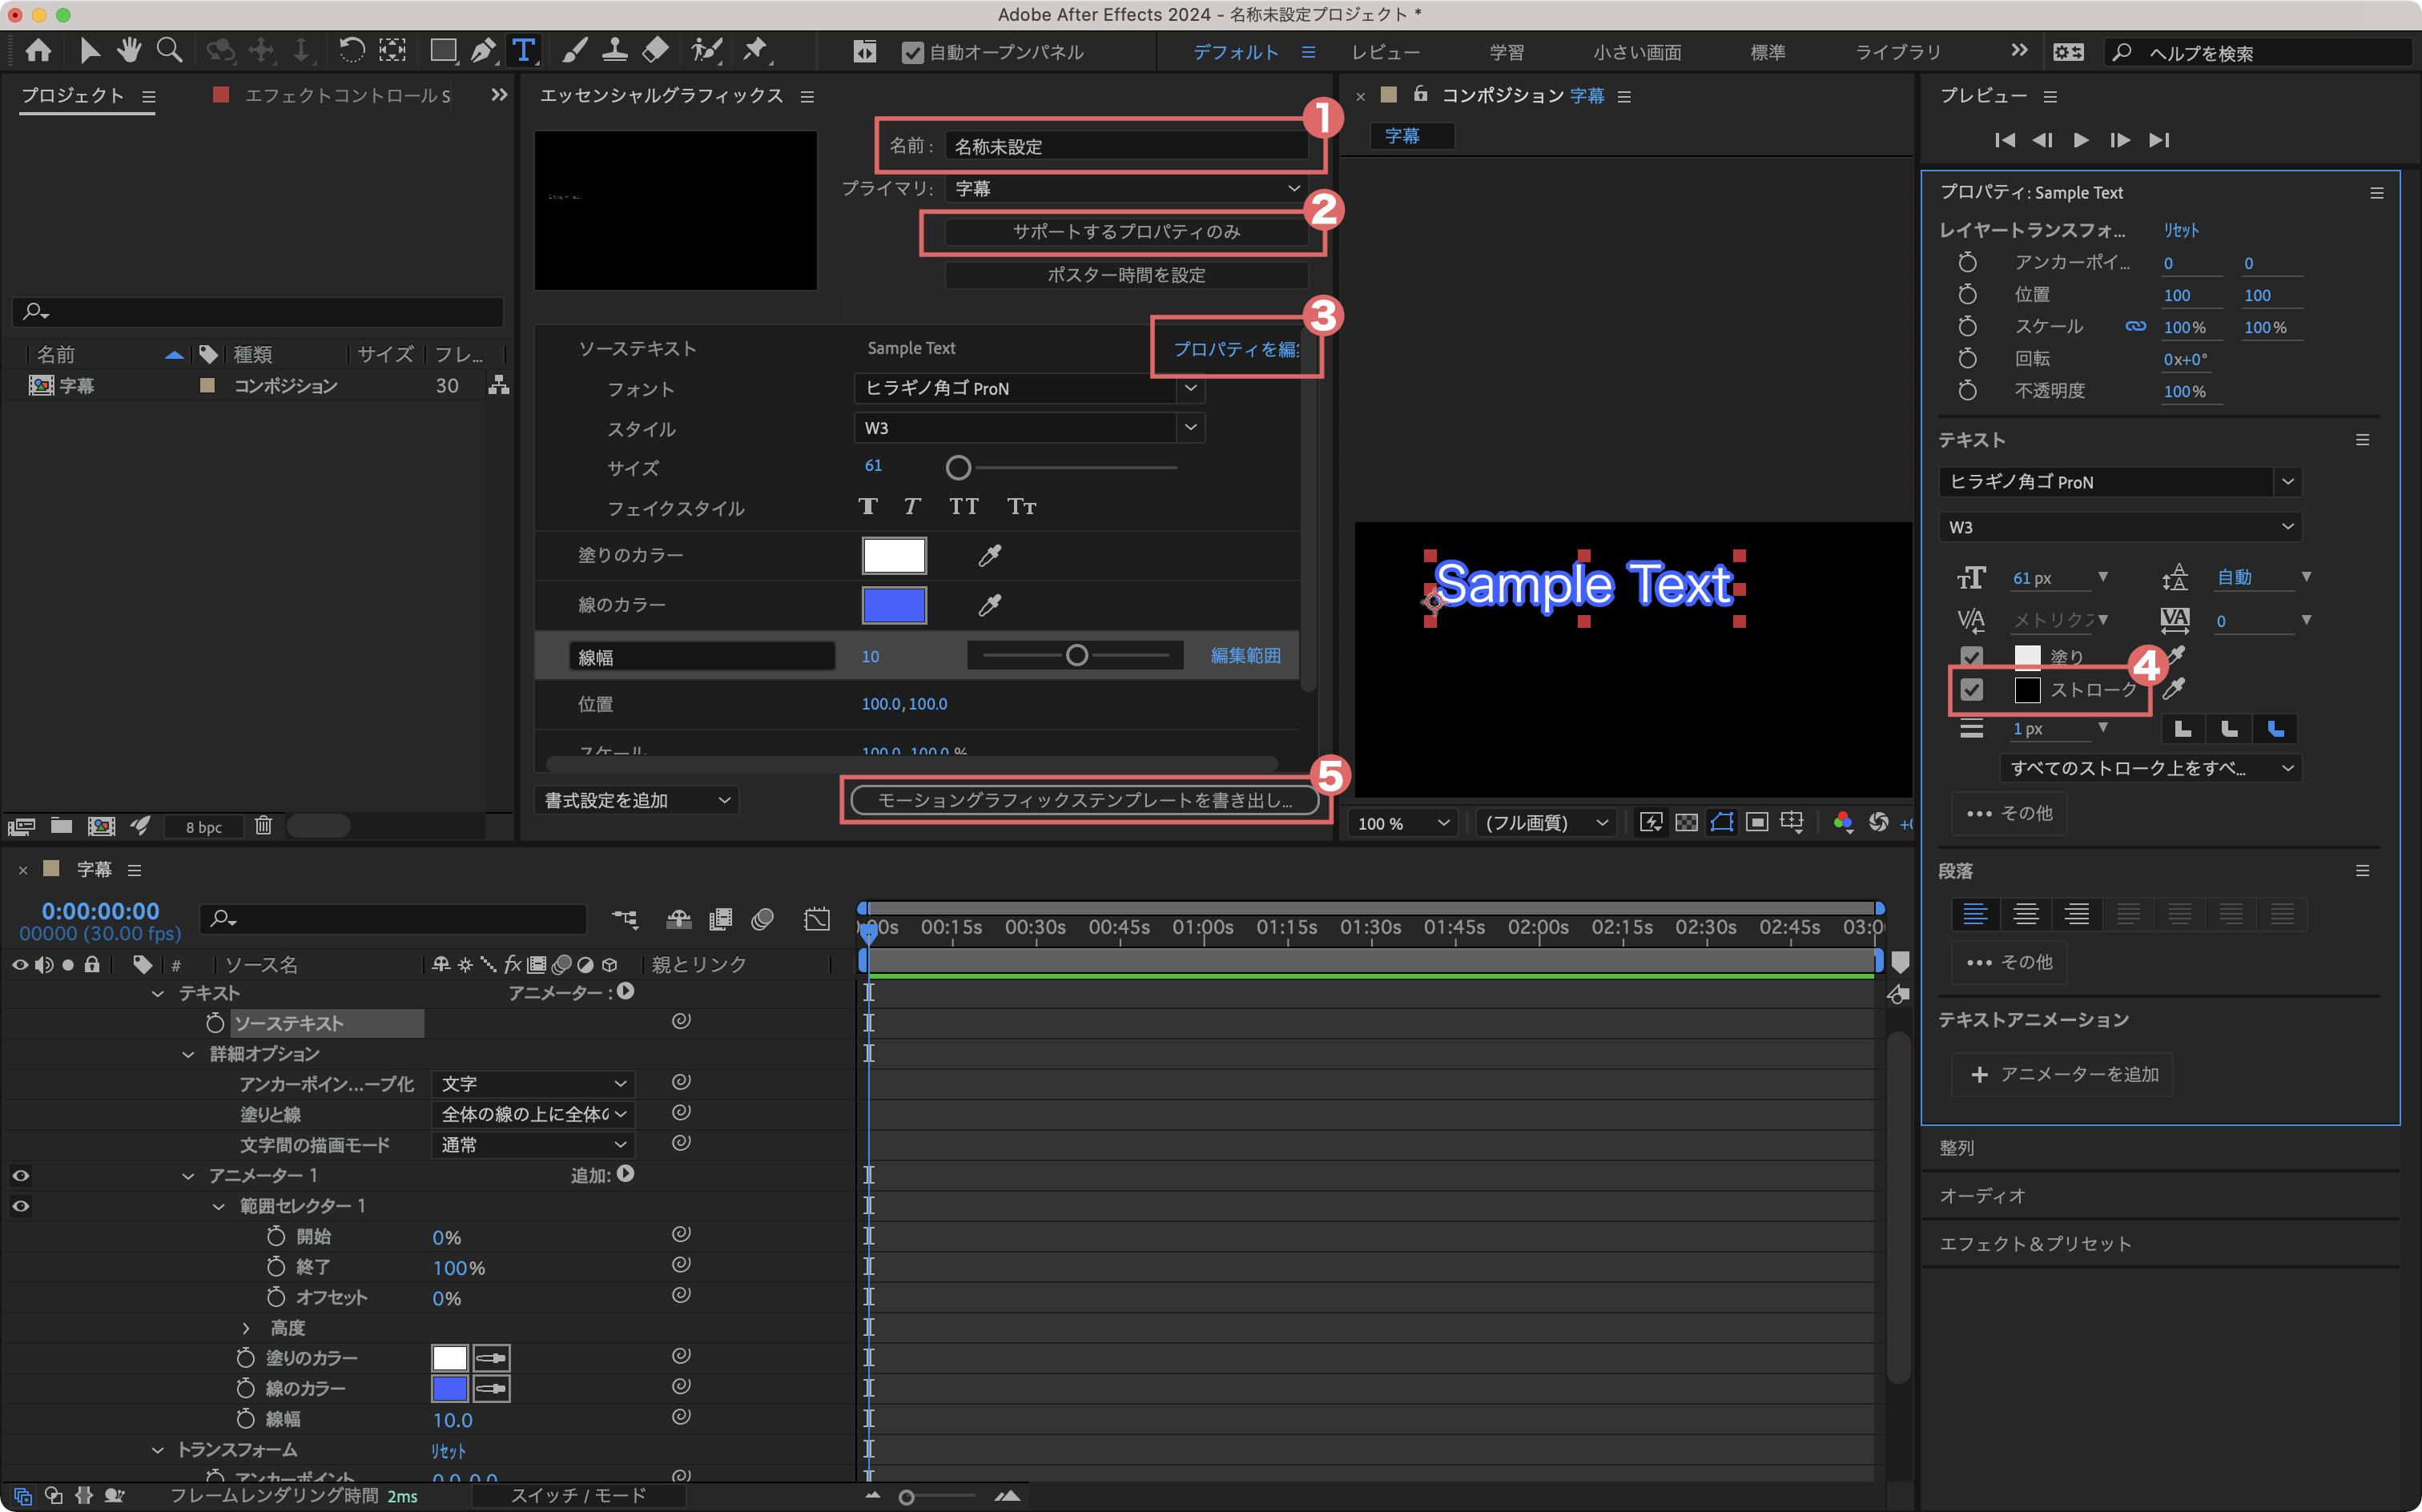Select the Clone Stamp tool
This screenshot has width=2422, height=1512.
pyautogui.click(x=614, y=51)
